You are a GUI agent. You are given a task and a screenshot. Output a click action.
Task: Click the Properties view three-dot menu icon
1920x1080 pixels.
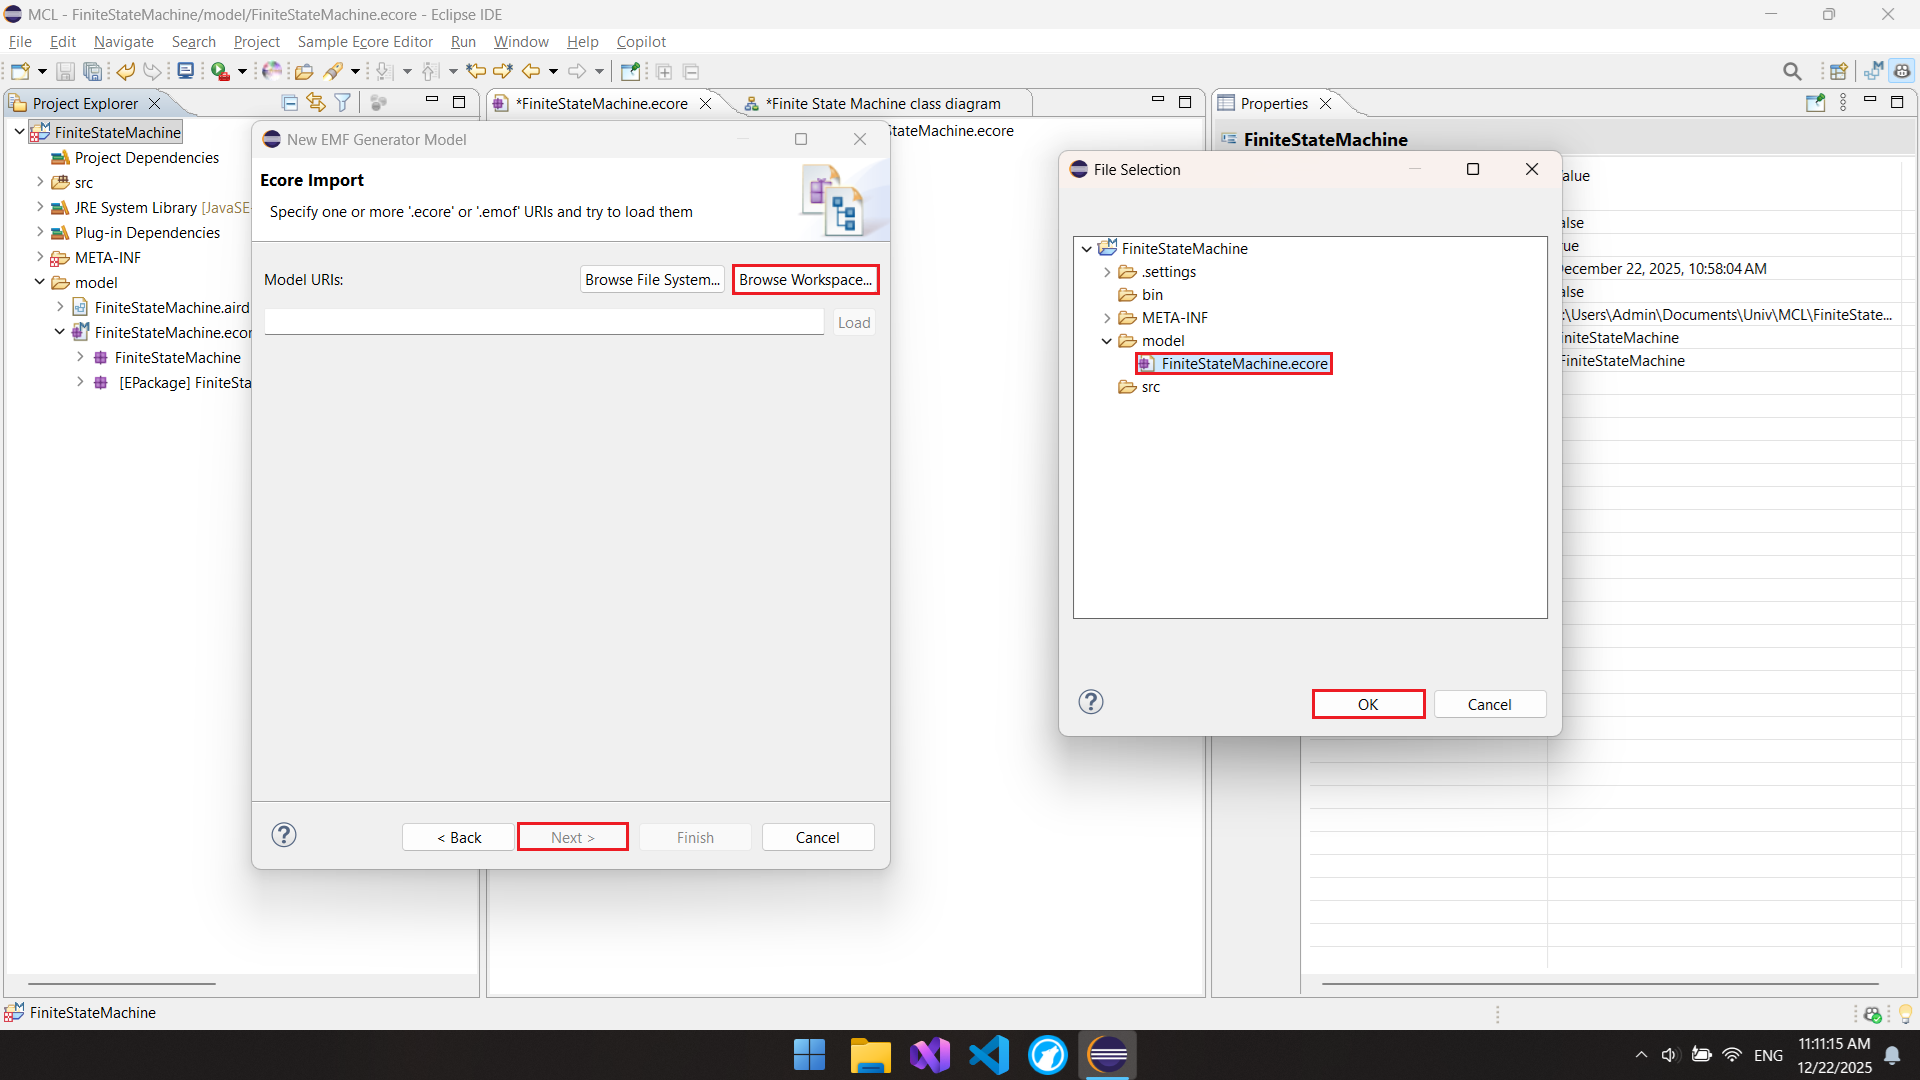click(x=1843, y=103)
